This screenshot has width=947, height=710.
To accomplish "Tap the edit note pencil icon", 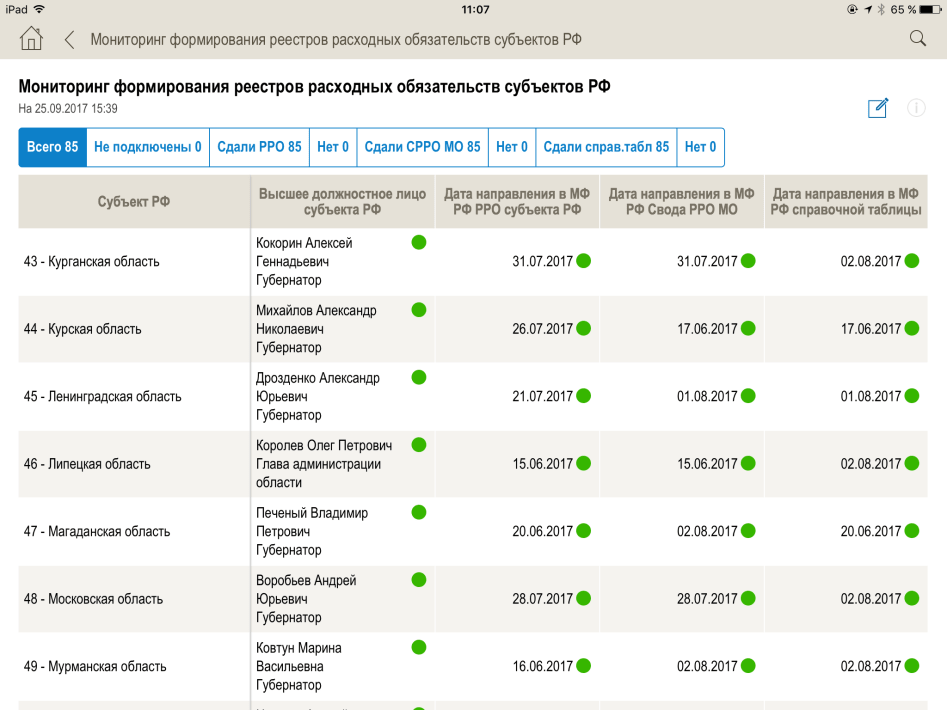I will [878, 108].
